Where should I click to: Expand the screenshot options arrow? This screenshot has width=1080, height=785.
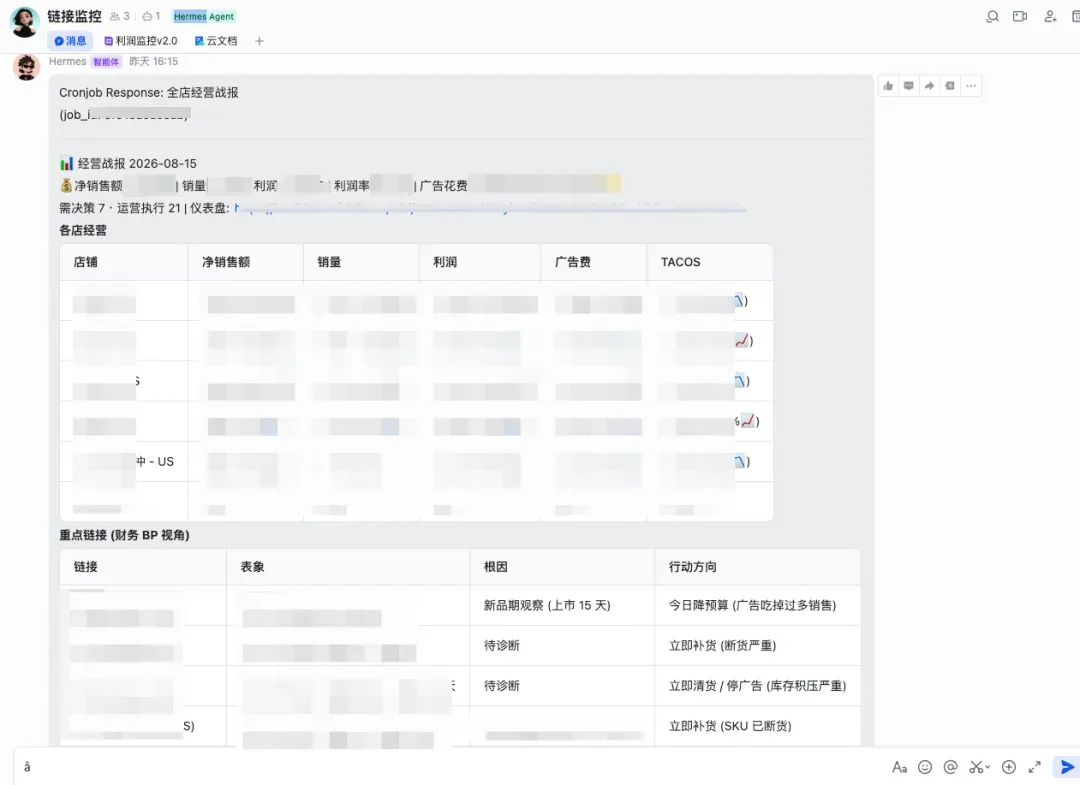[988, 767]
